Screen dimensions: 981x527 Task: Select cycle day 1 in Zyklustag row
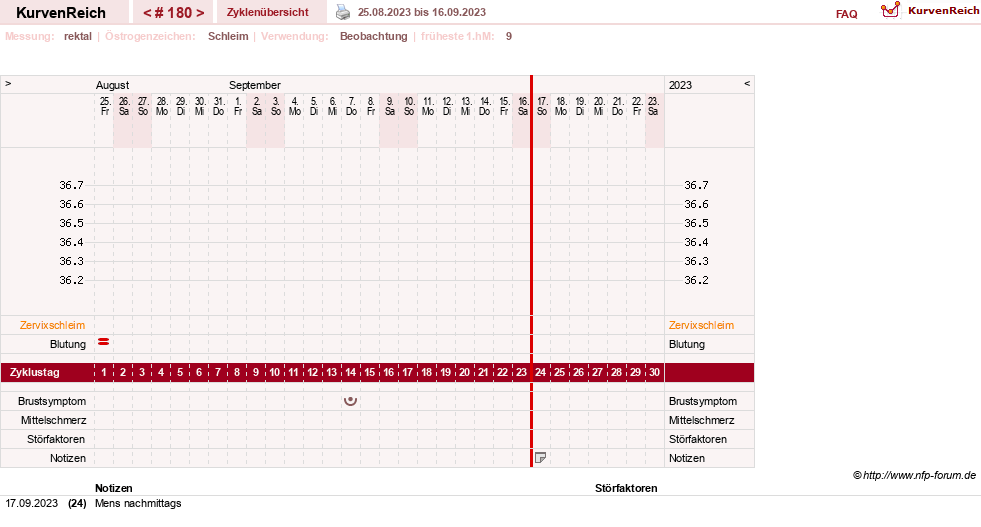[104, 372]
